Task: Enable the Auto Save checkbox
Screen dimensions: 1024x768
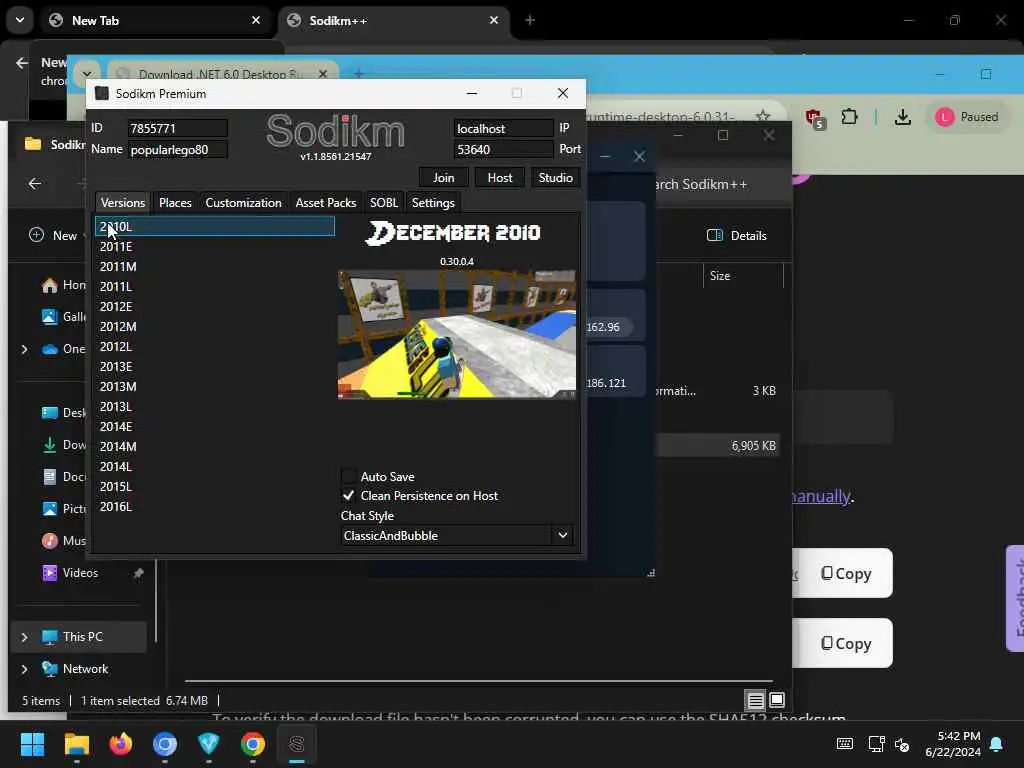Action: click(349, 476)
